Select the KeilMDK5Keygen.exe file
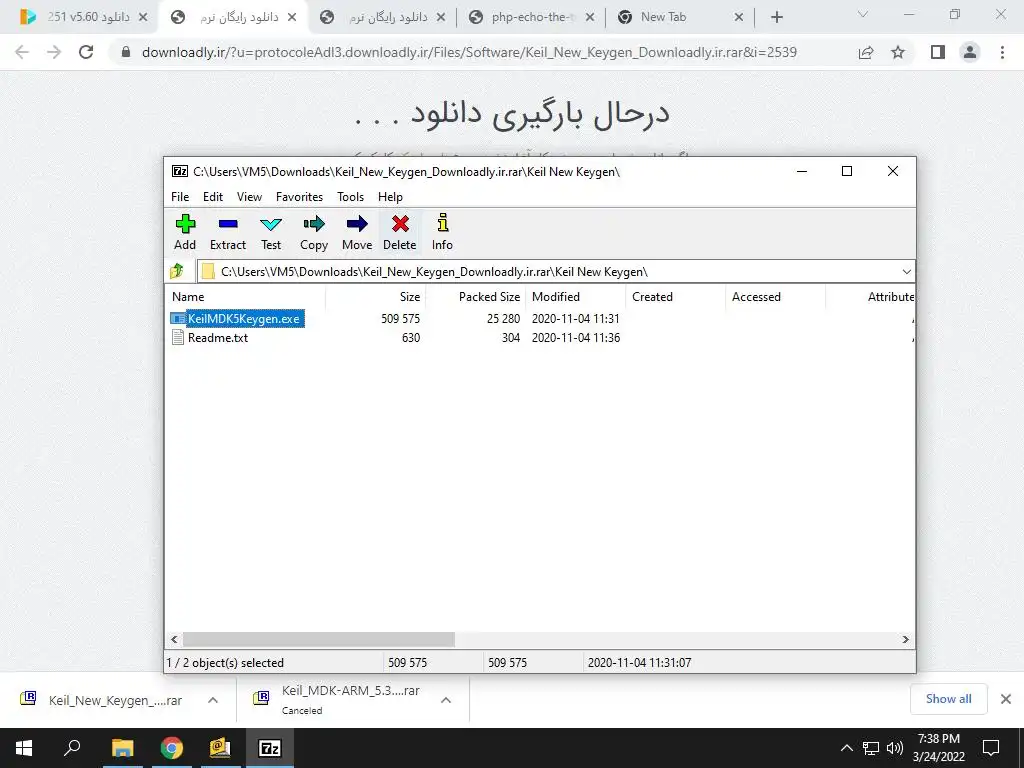This screenshot has height=768, width=1024. click(244, 319)
